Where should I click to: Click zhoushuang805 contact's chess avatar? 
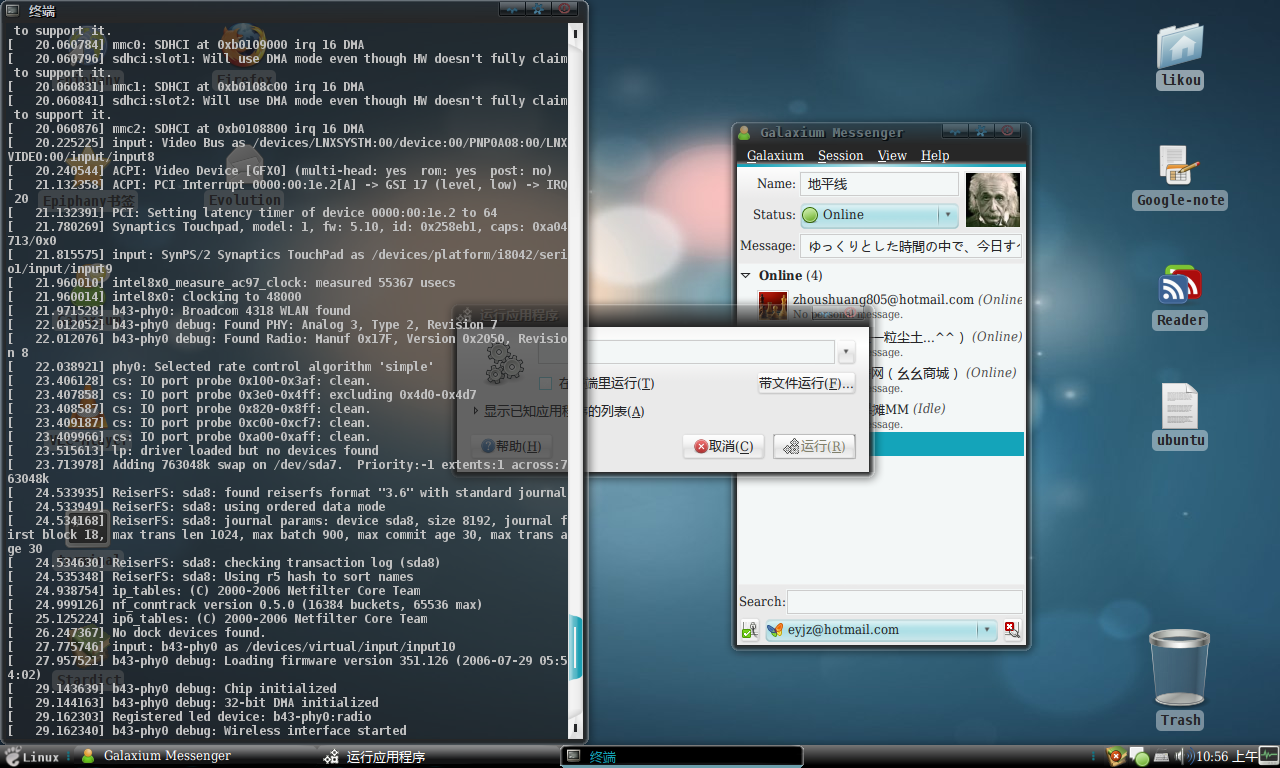(773, 306)
